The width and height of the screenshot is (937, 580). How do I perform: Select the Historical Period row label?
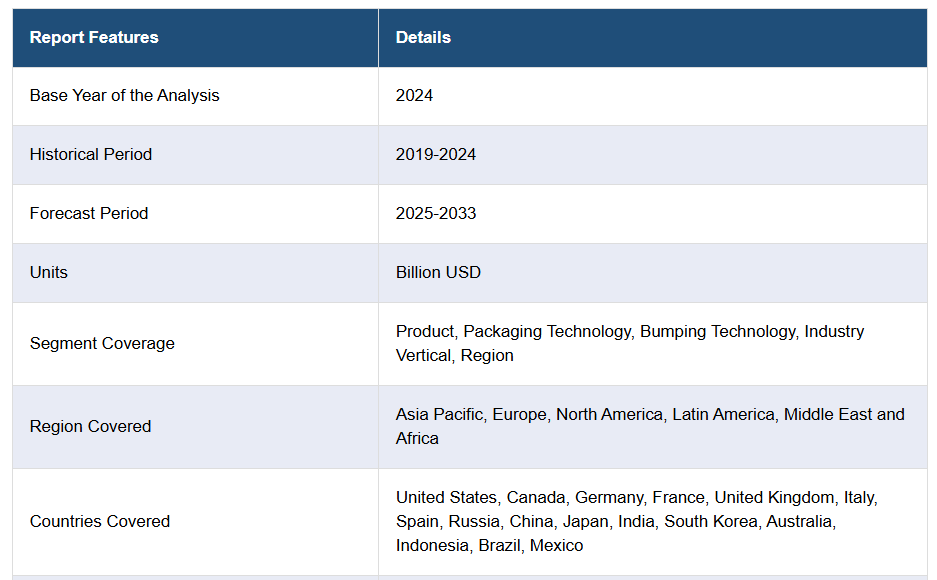pos(91,155)
